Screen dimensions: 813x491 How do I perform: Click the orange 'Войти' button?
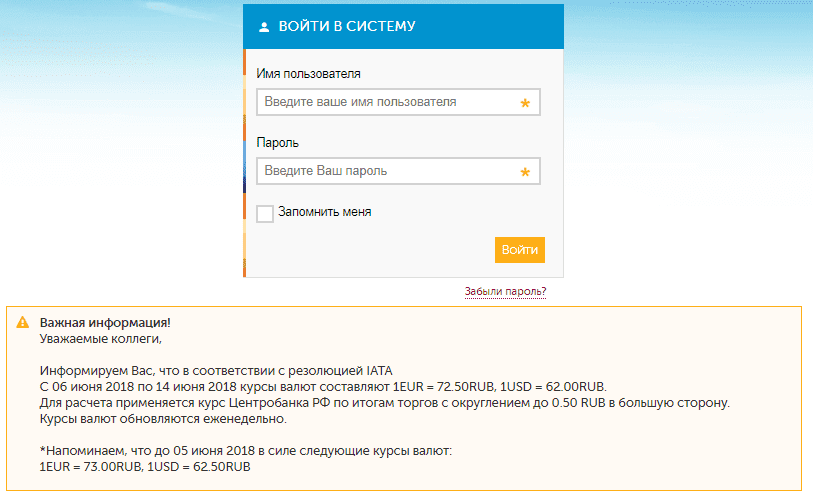coord(520,250)
